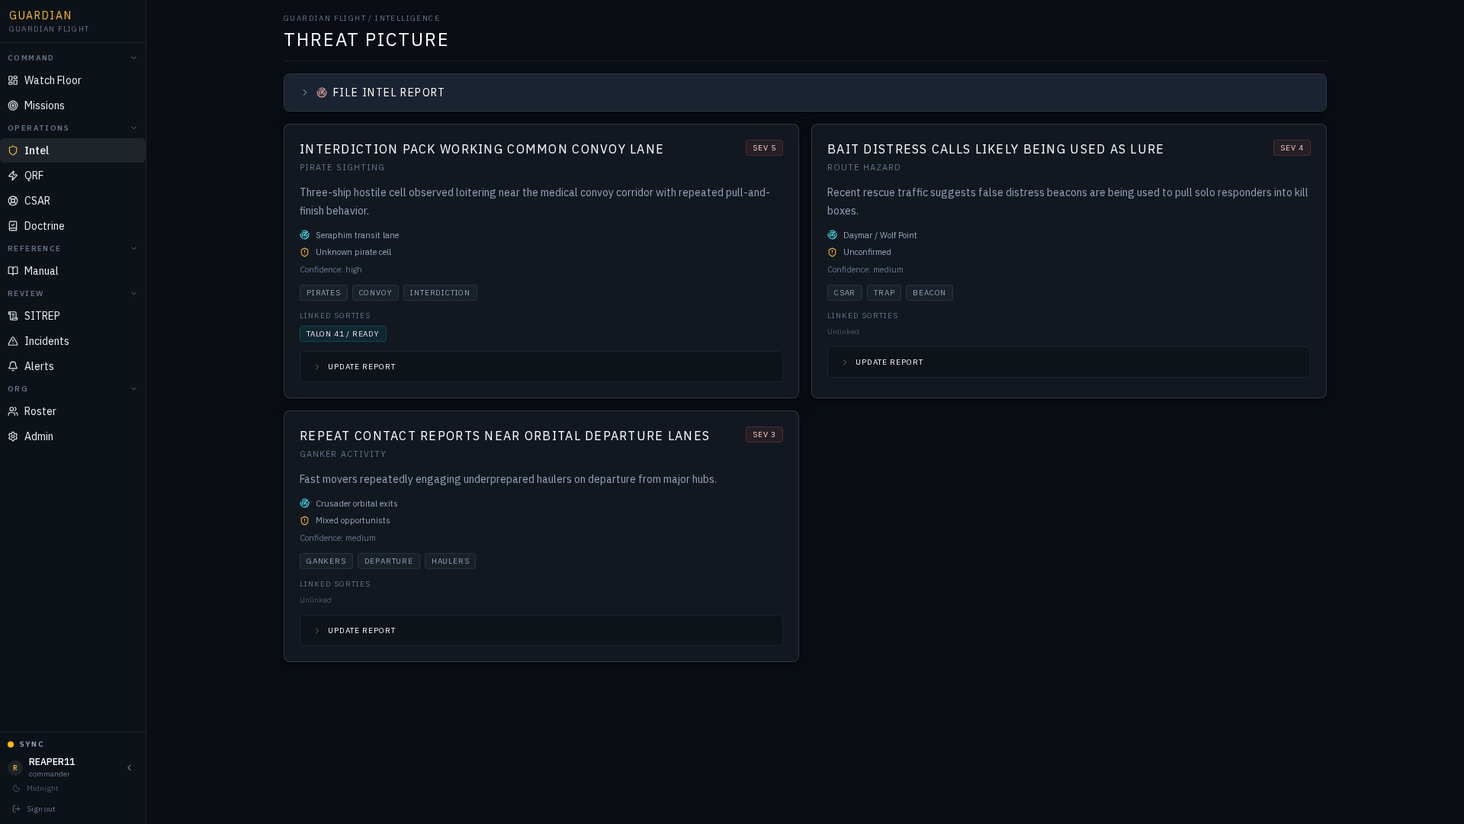Go to Incidents page

72,341
